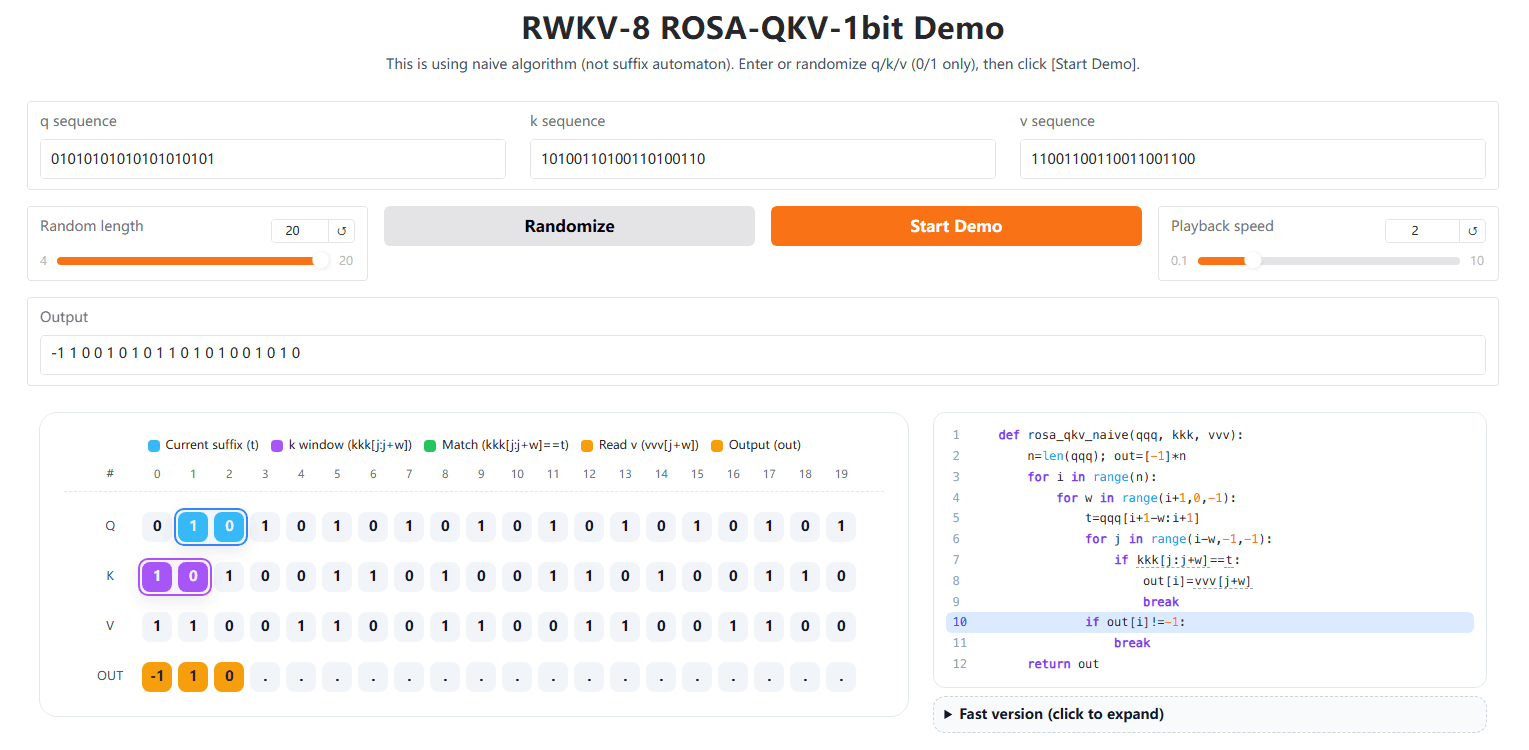
Task: Reset the Playback speed value icon
Action: tap(1472, 231)
